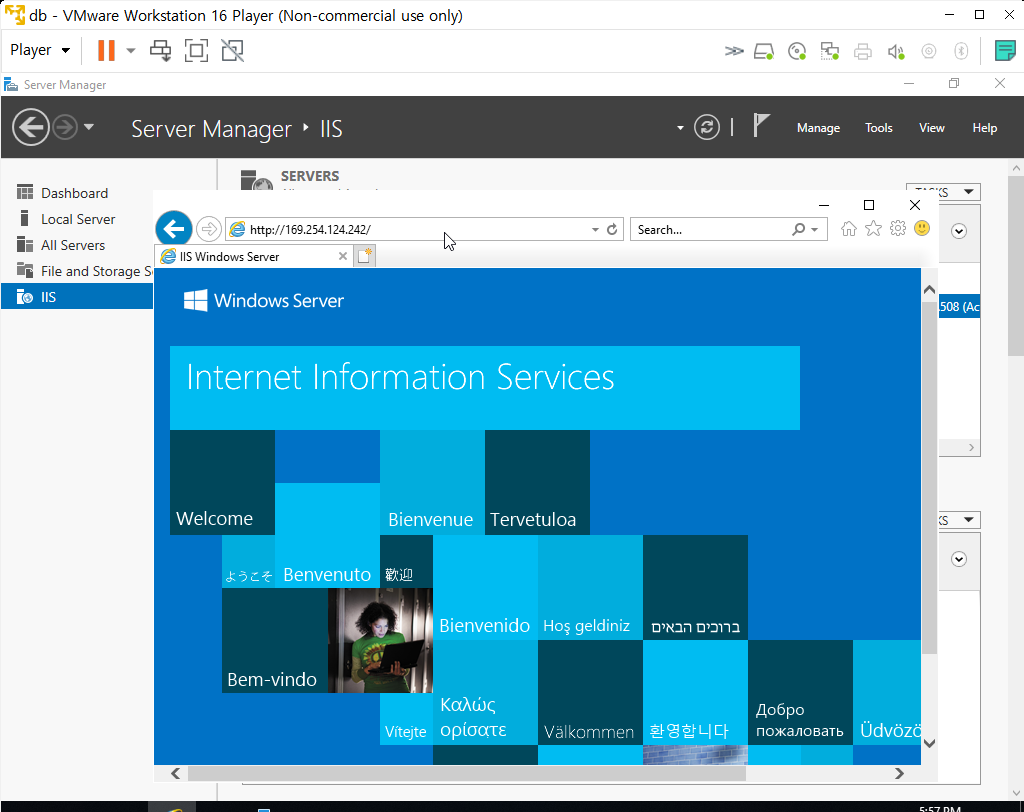This screenshot has width=1024, height=812.
Task: Click browser horizontal scrollbar right arrow
Action: [x=899, y=773]
